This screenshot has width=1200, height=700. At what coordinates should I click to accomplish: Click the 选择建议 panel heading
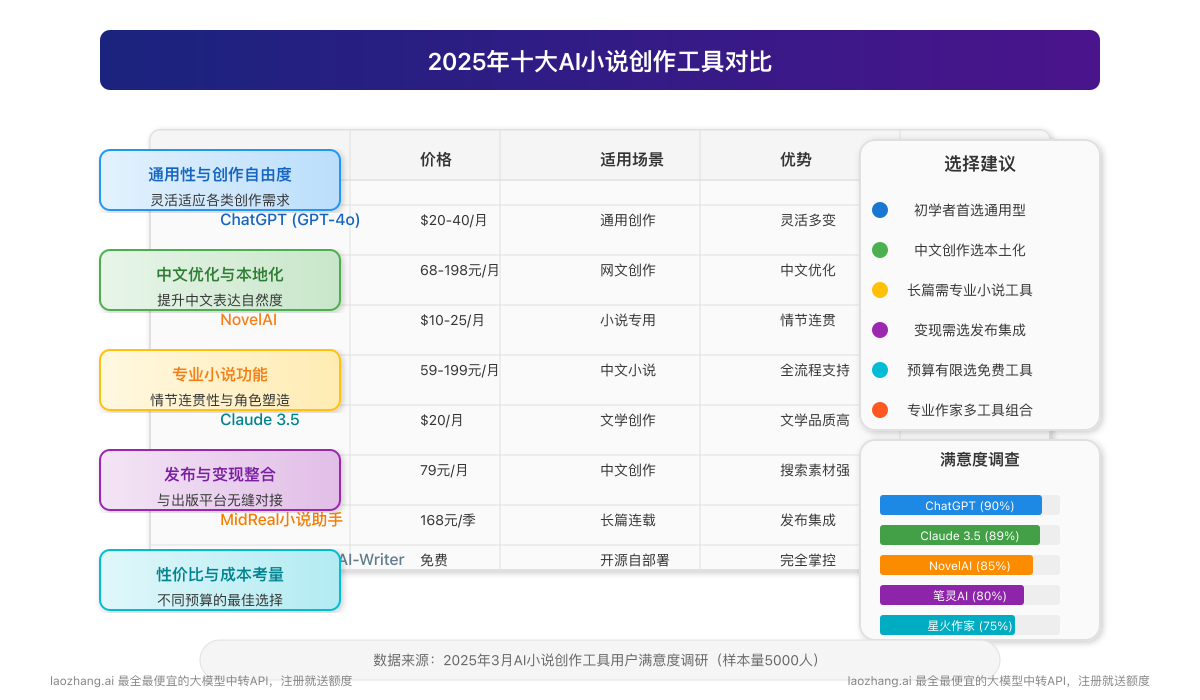(980, 164)
